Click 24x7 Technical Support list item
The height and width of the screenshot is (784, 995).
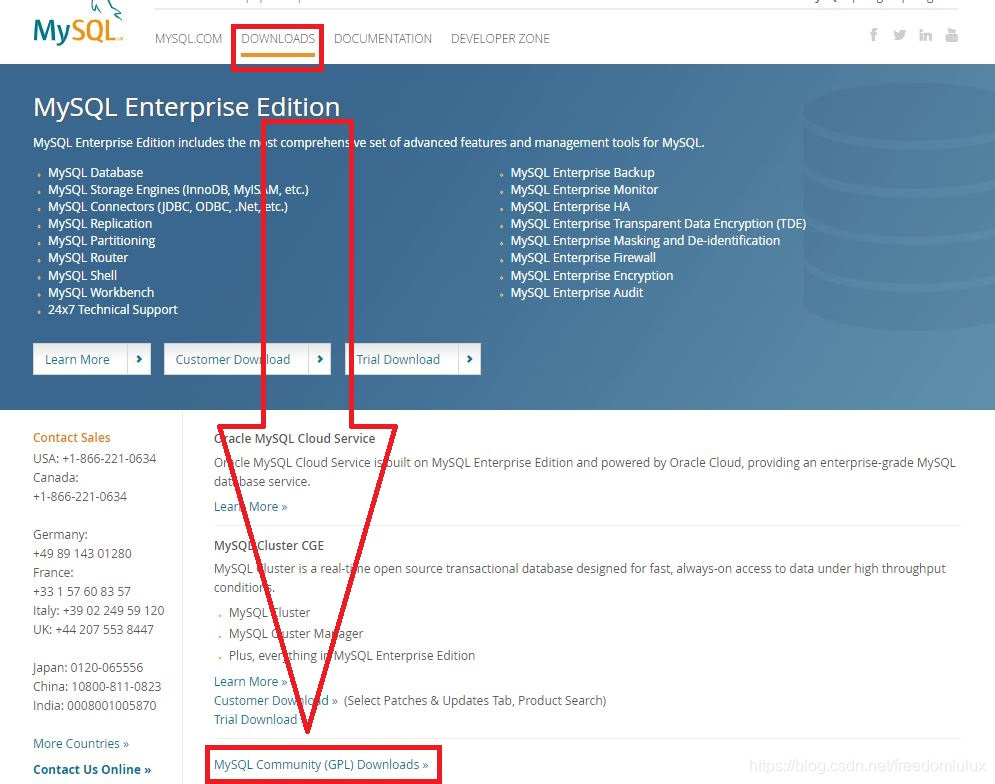pos(113,310)
